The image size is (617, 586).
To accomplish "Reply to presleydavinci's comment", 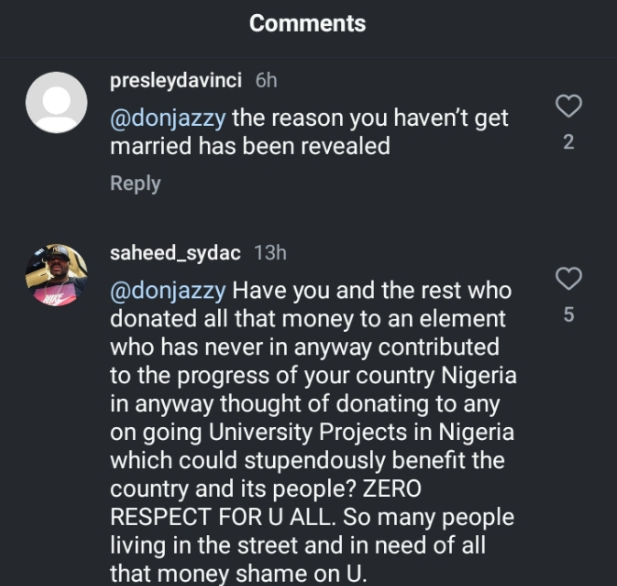I will (x=135, y=183).
